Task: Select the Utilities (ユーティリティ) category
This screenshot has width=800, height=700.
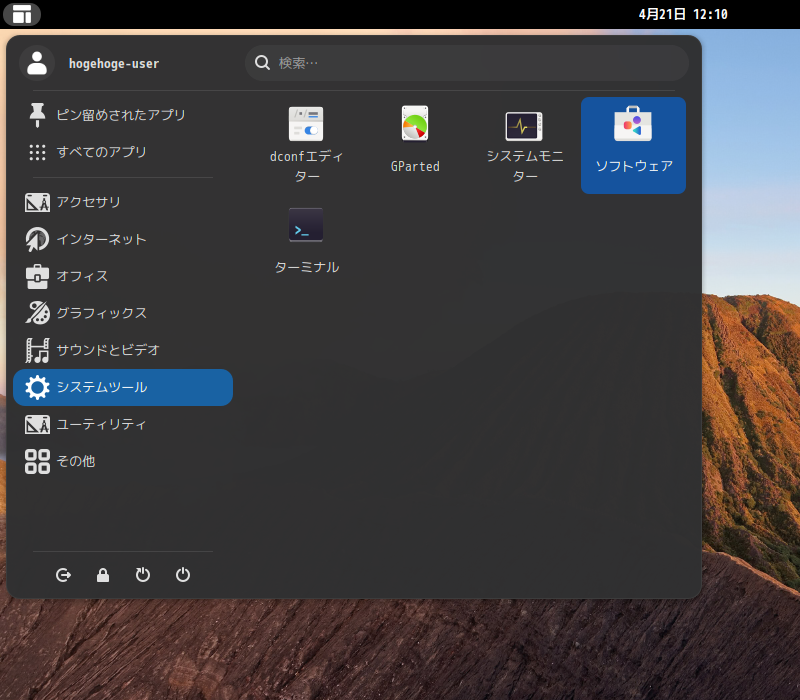Action: (101, 424)
